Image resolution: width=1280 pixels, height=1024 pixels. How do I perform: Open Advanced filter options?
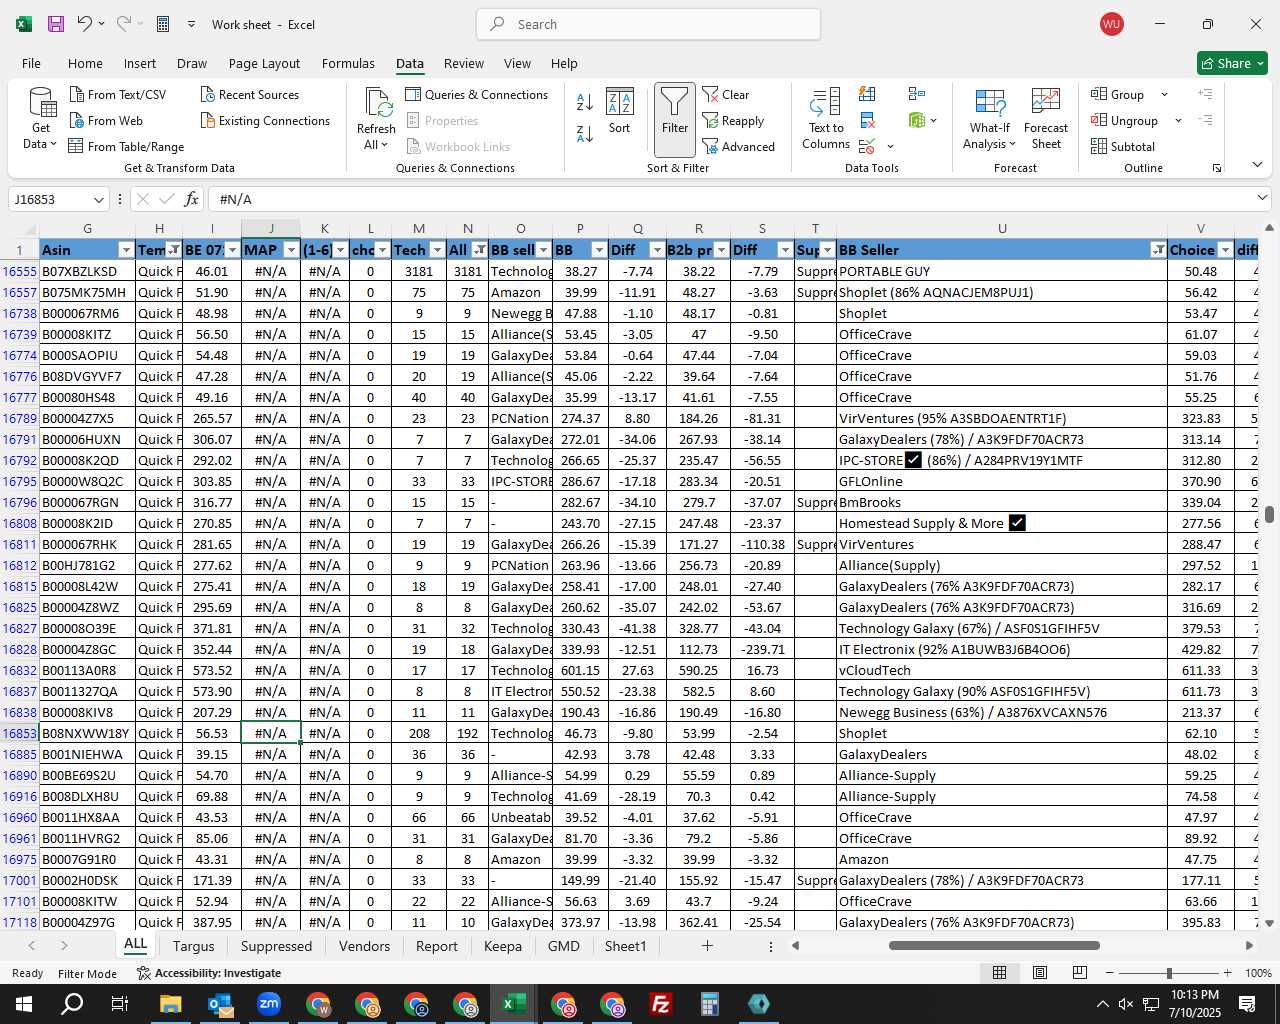click(739, 146)
